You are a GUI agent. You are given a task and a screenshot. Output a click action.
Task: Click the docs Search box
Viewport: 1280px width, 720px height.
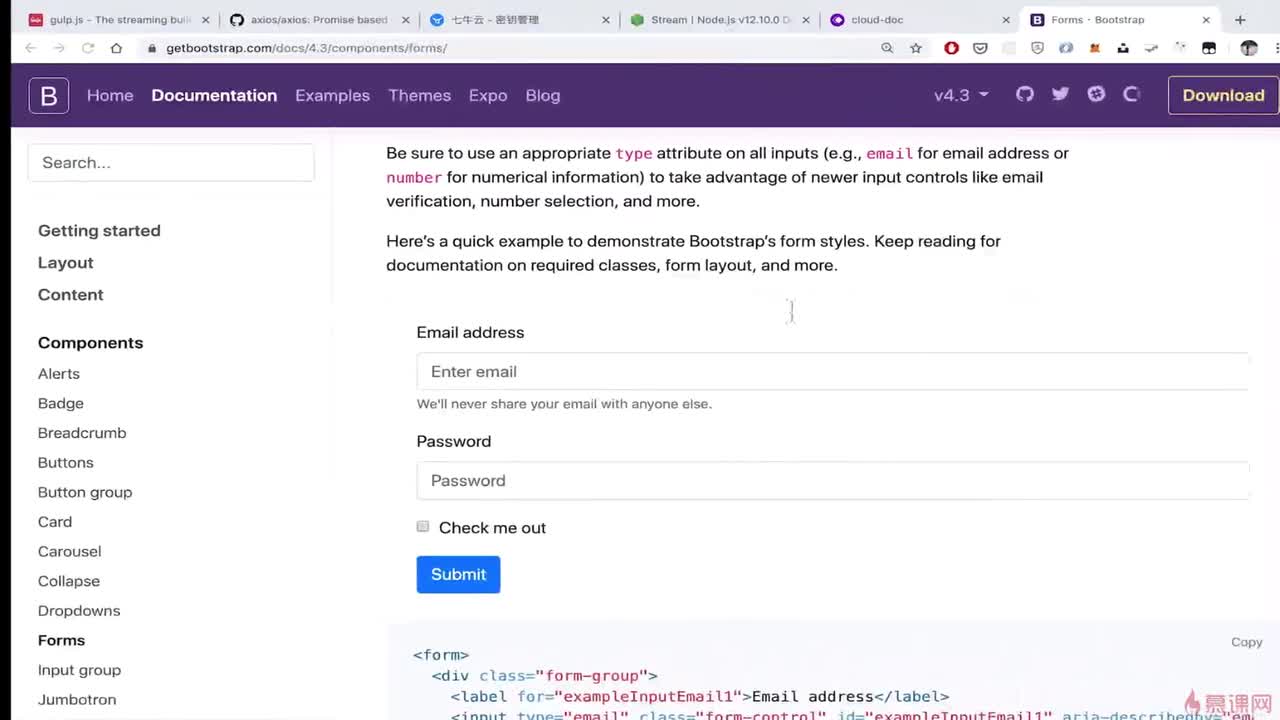171,163
